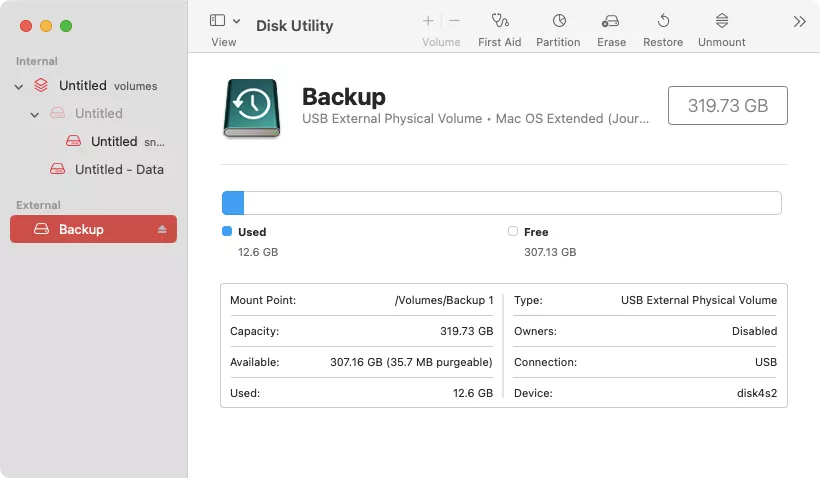Eject Backup disk in sidebar

coord(162,230)
